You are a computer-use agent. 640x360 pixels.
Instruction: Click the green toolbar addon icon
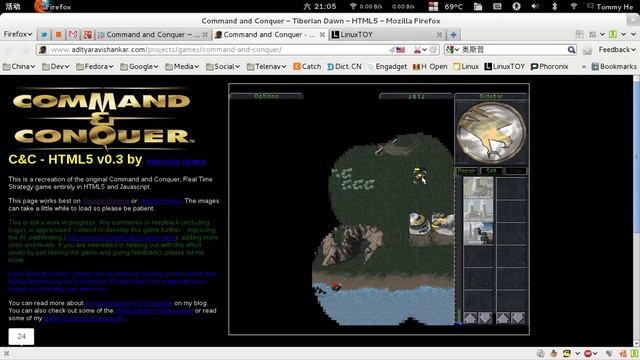tap(613, 35)
